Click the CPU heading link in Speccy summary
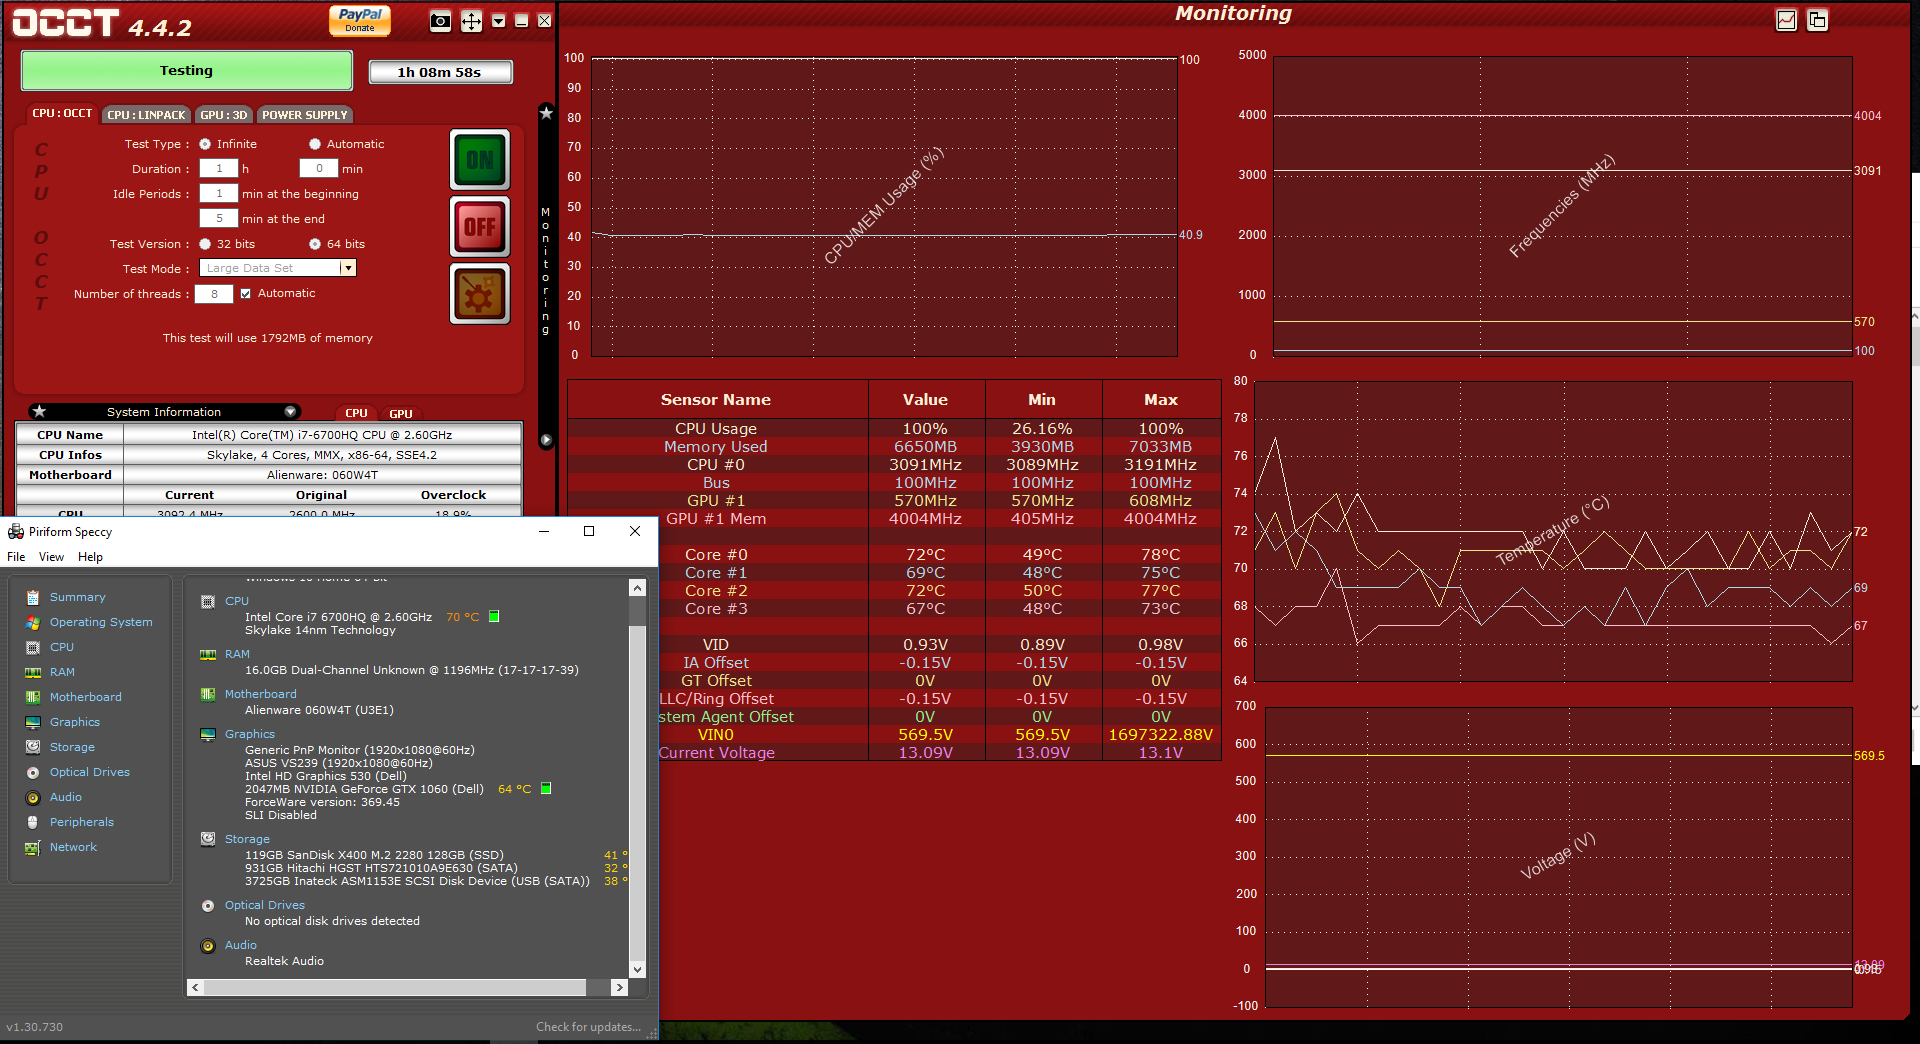This screenshot has height=1044, width=1920. [x=237, y=601]
